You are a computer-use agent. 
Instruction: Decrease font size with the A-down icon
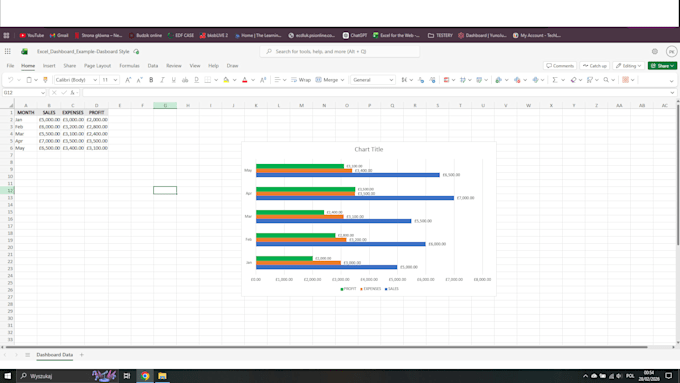(139, 80)
